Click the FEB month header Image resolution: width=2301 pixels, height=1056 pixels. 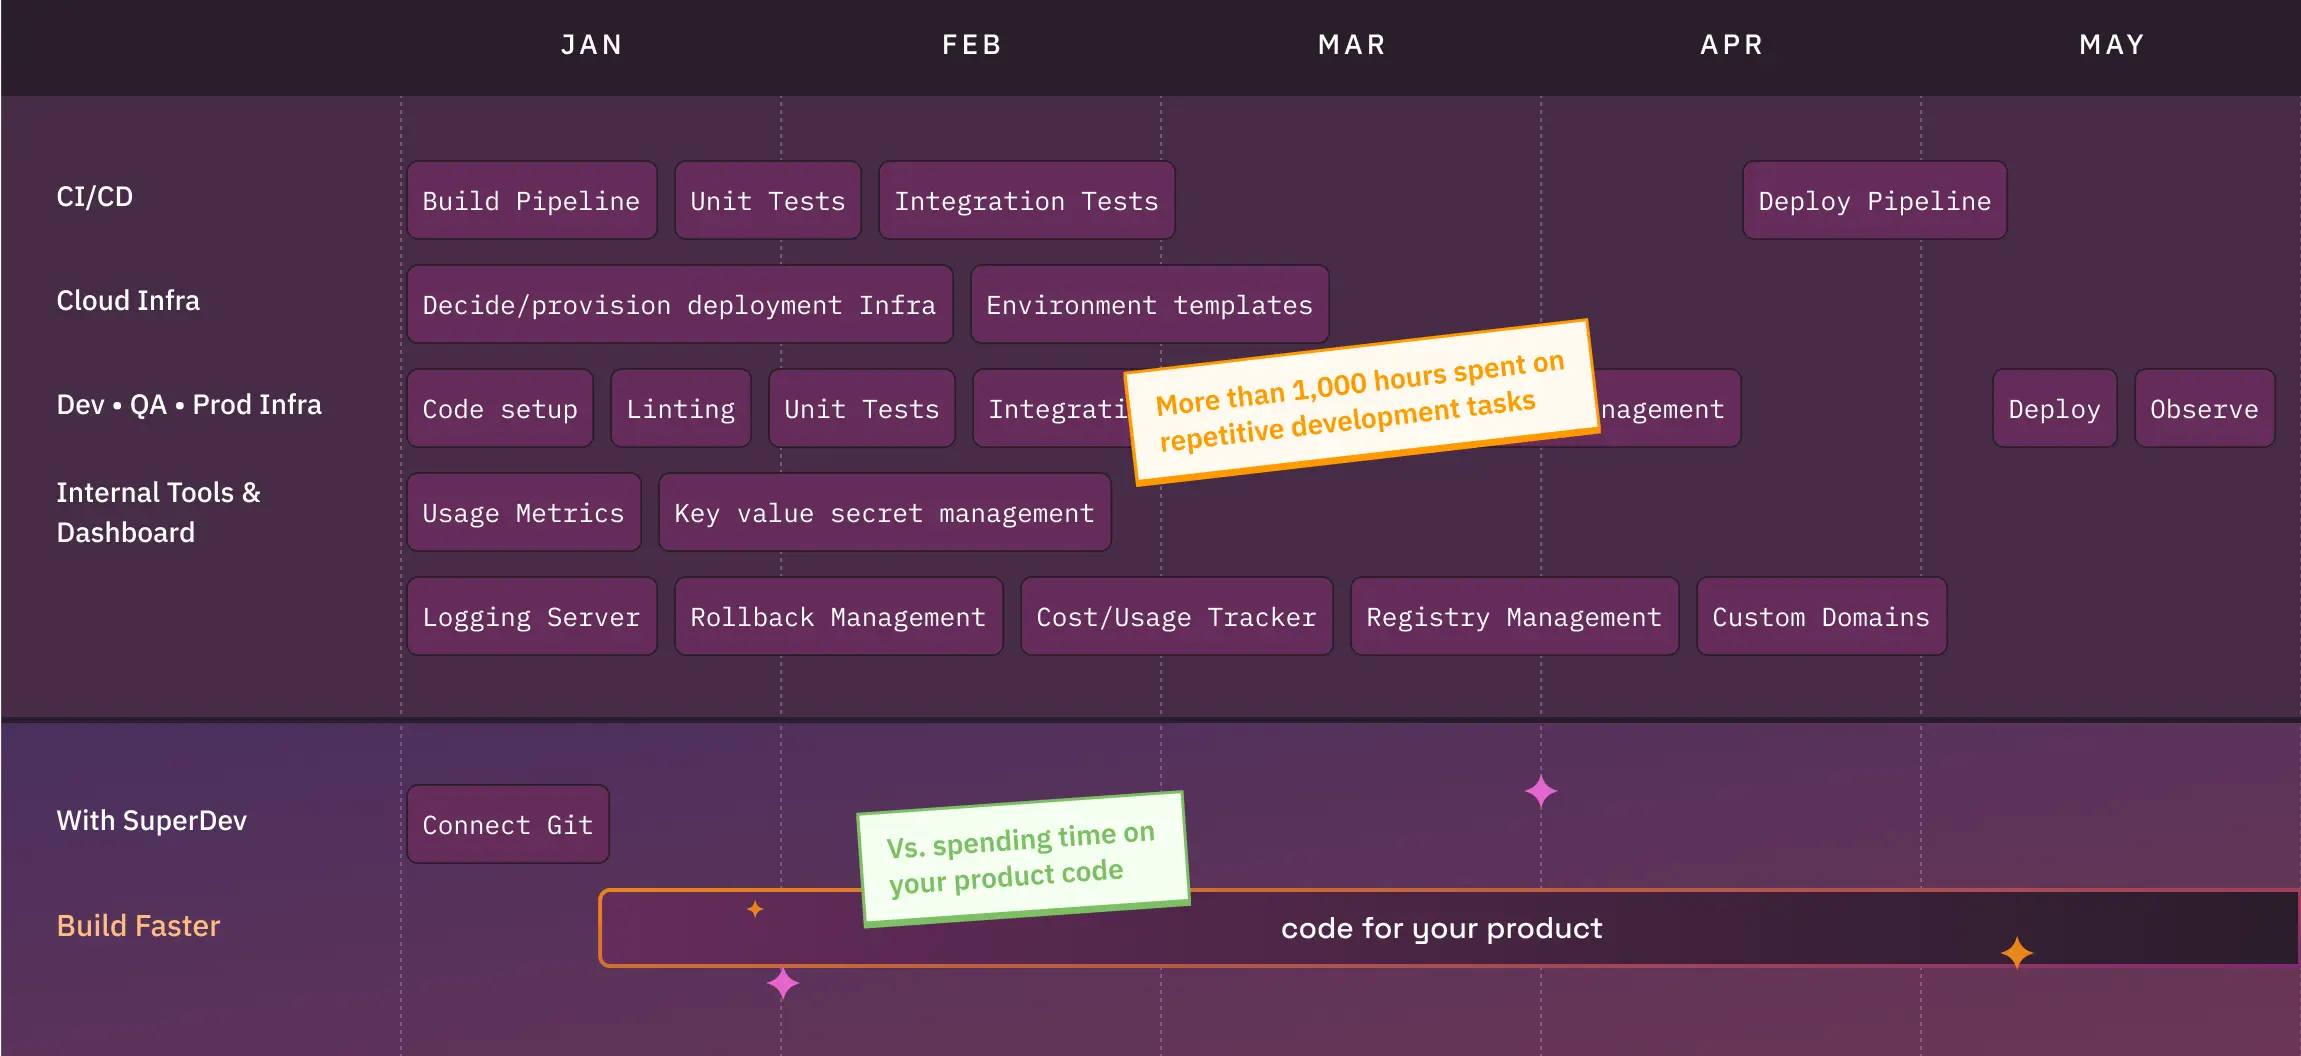pos(972,45)
